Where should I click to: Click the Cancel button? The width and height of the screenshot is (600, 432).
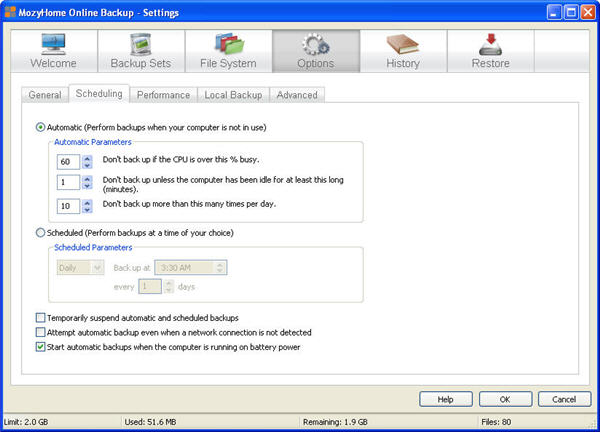[x=564, y=399]
